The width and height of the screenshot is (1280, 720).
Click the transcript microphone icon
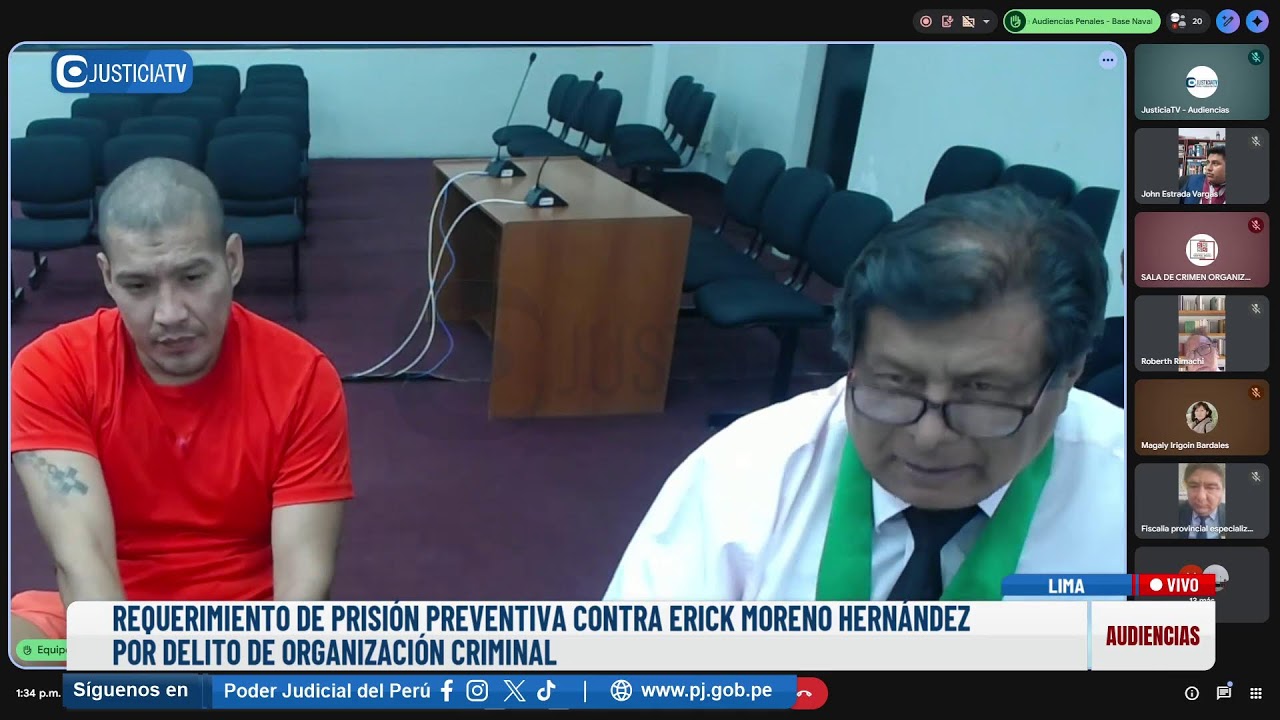(947, 21)
